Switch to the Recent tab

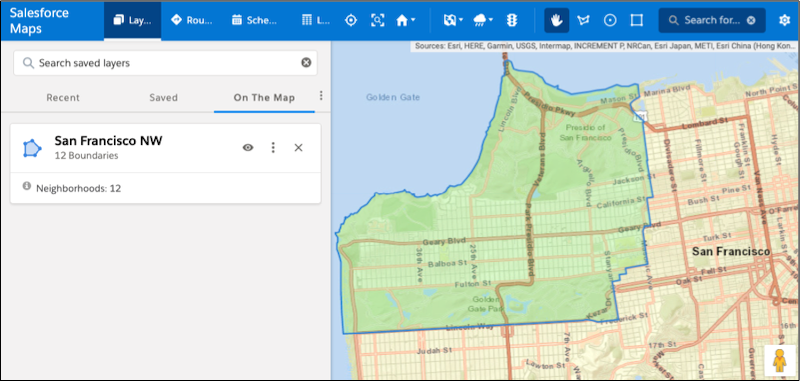point(63,97)
